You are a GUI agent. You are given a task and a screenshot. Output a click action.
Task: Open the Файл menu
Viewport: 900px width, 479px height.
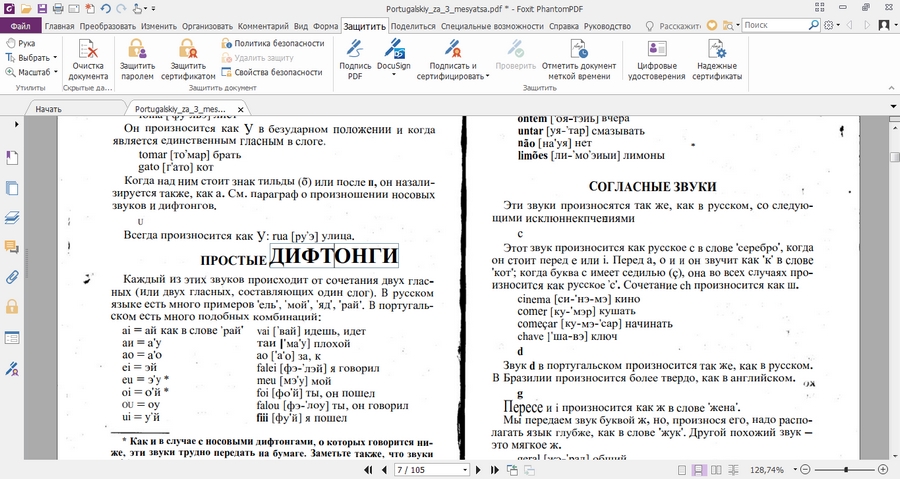pyautogui.click(x=20, y=25)
